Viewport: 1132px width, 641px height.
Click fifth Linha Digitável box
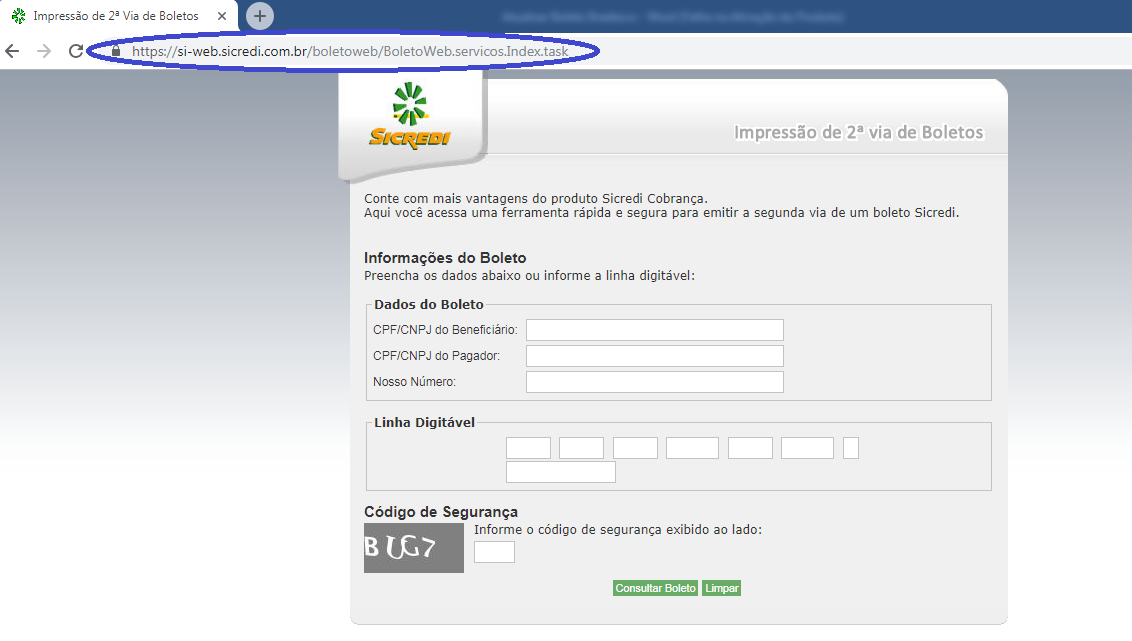tap(750, 448)
